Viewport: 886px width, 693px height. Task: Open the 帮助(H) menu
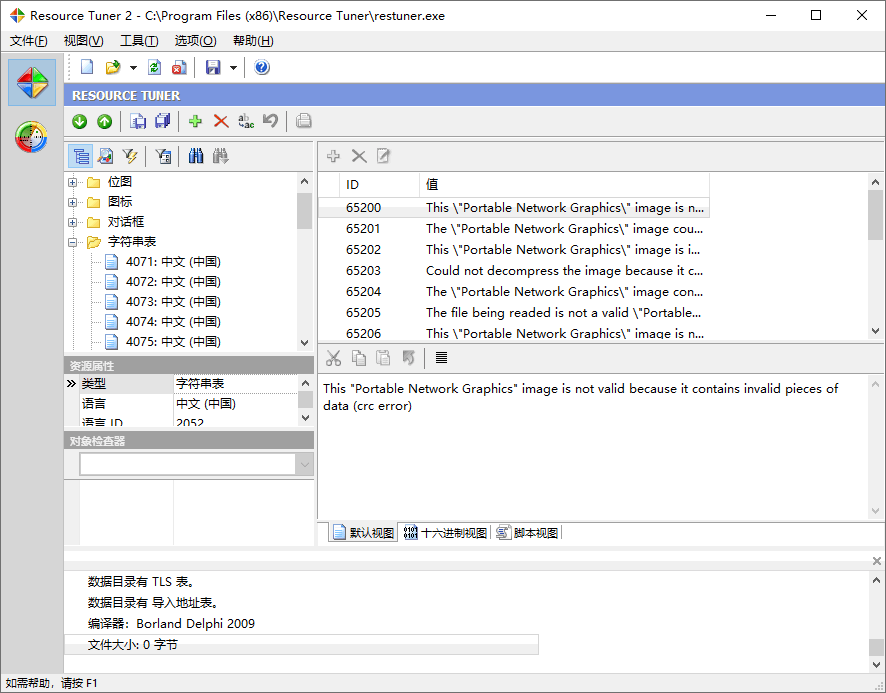point(253,41)
